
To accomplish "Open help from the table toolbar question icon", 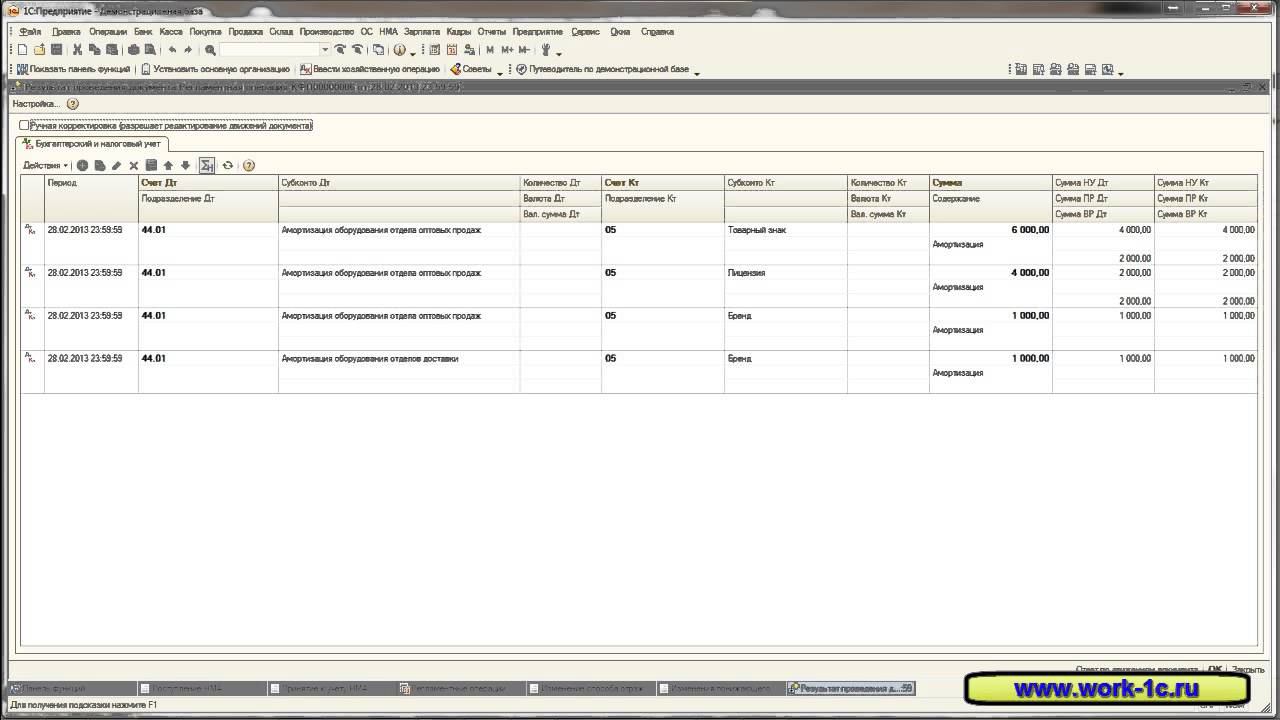I will coord(249,166).
